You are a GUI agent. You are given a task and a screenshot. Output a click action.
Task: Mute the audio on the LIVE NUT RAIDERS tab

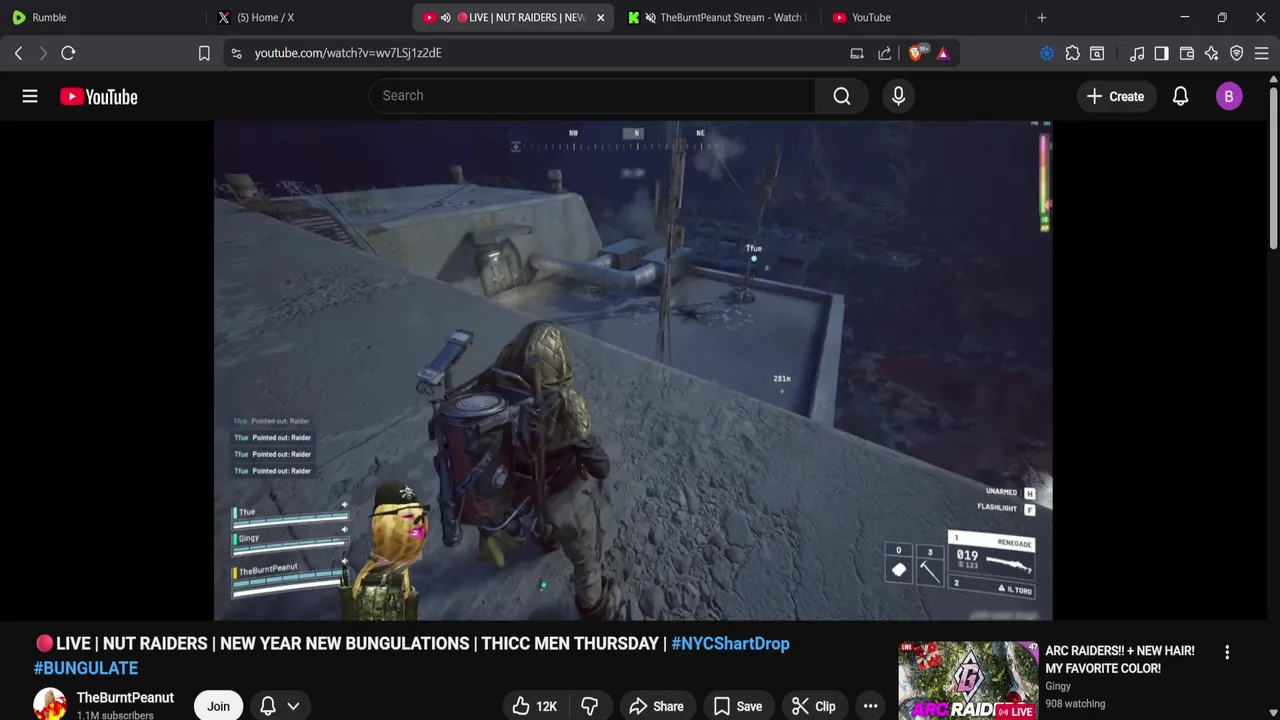(445, 17)
